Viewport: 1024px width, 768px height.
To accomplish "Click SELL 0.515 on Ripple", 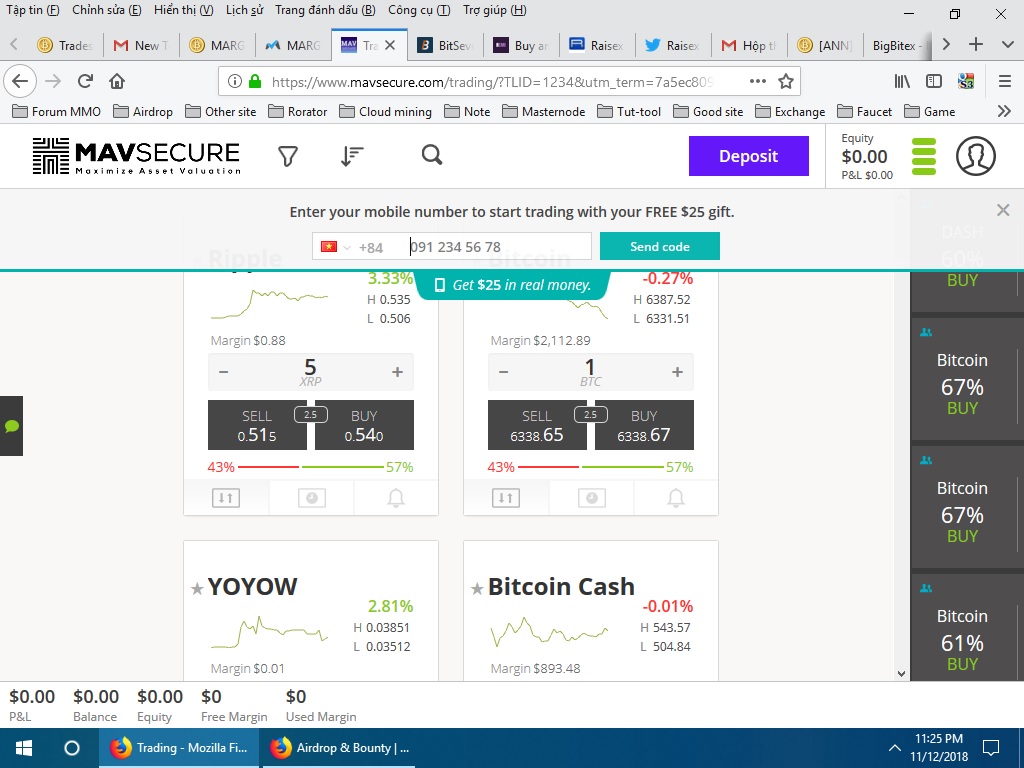I will [x=257, y=425].
